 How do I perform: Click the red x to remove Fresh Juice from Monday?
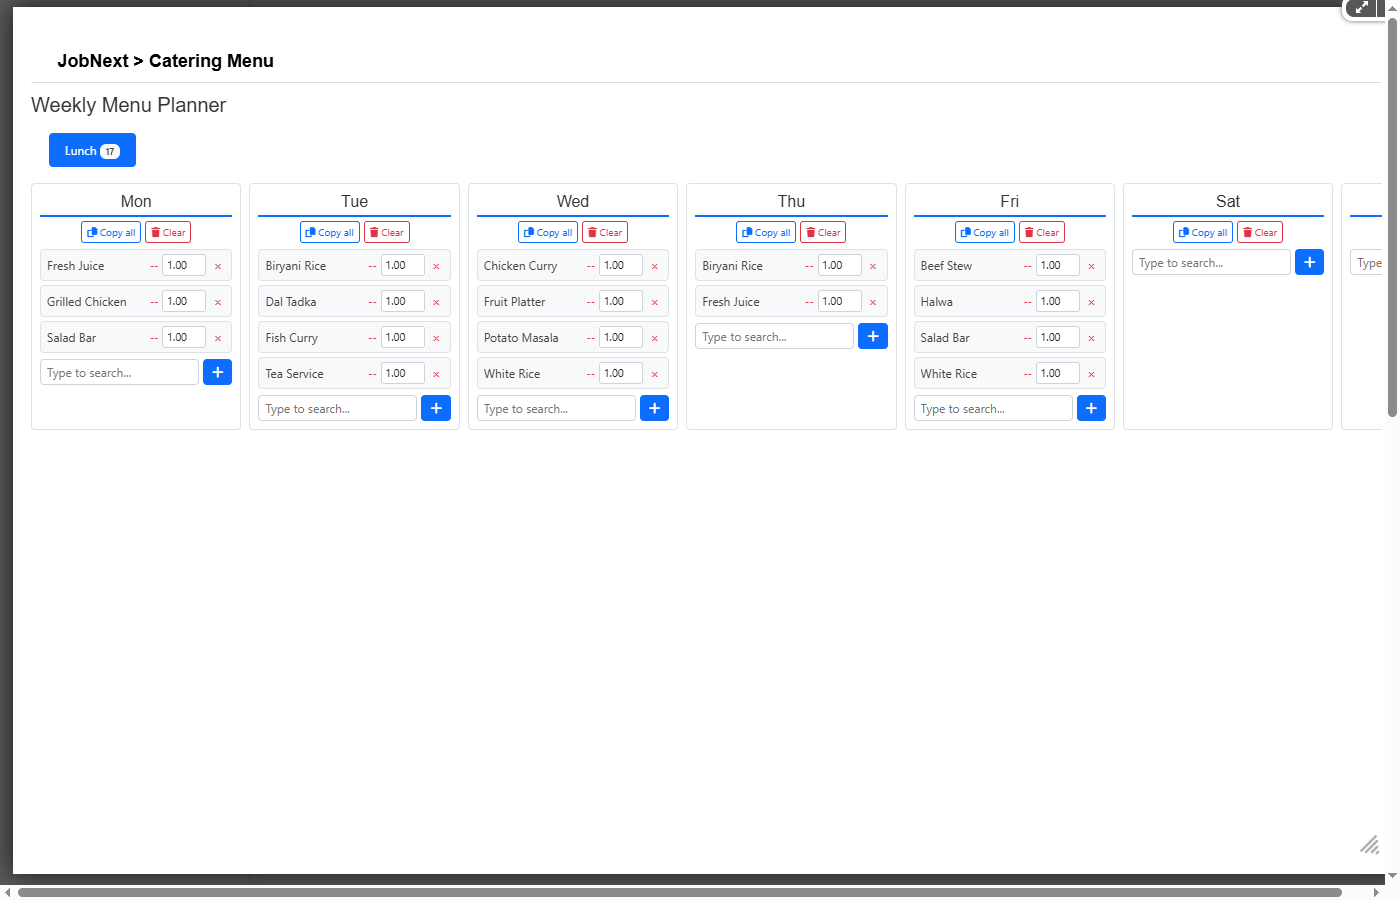click(x=218, y=265)
